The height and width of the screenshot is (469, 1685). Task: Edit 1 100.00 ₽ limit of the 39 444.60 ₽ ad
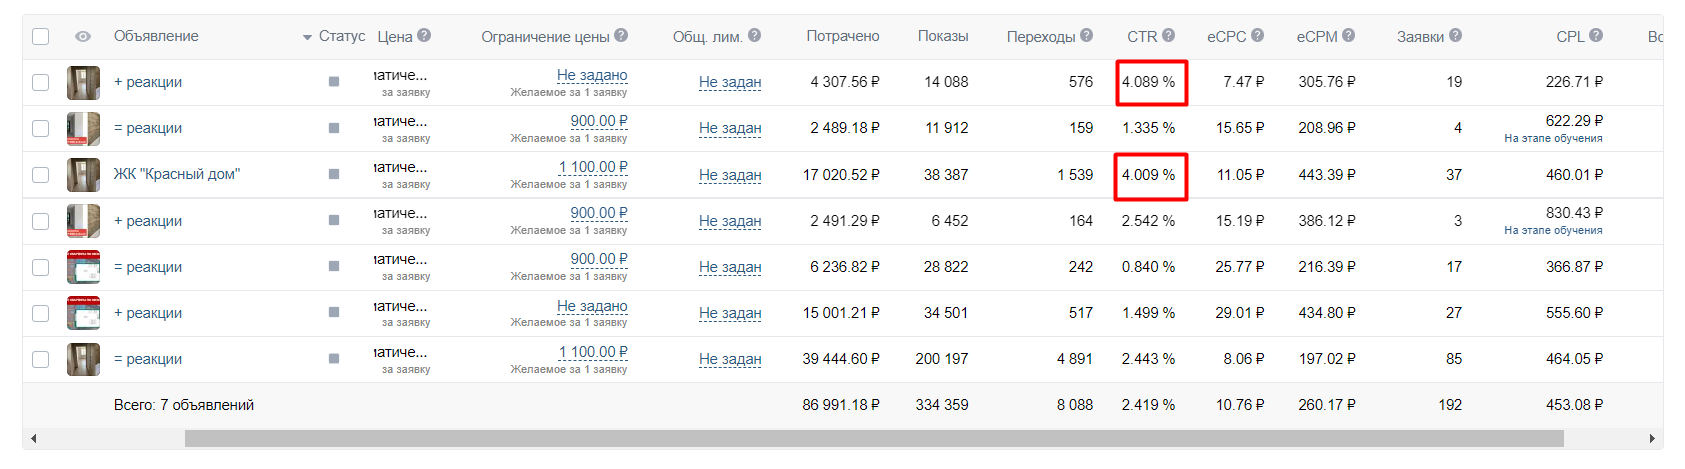click(593, 352)
